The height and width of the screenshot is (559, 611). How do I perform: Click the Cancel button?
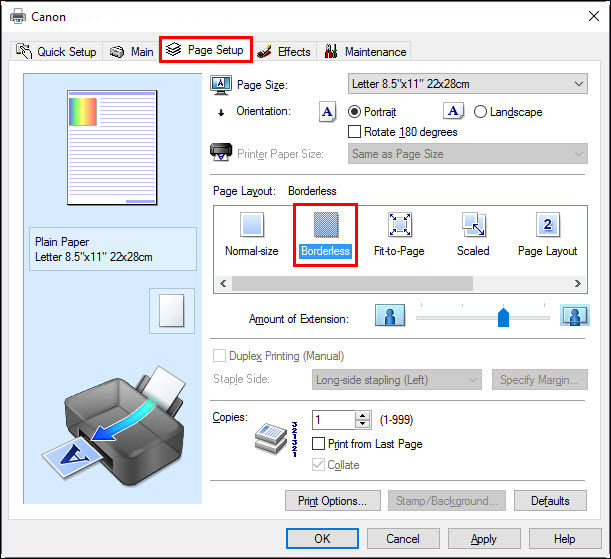403,539
